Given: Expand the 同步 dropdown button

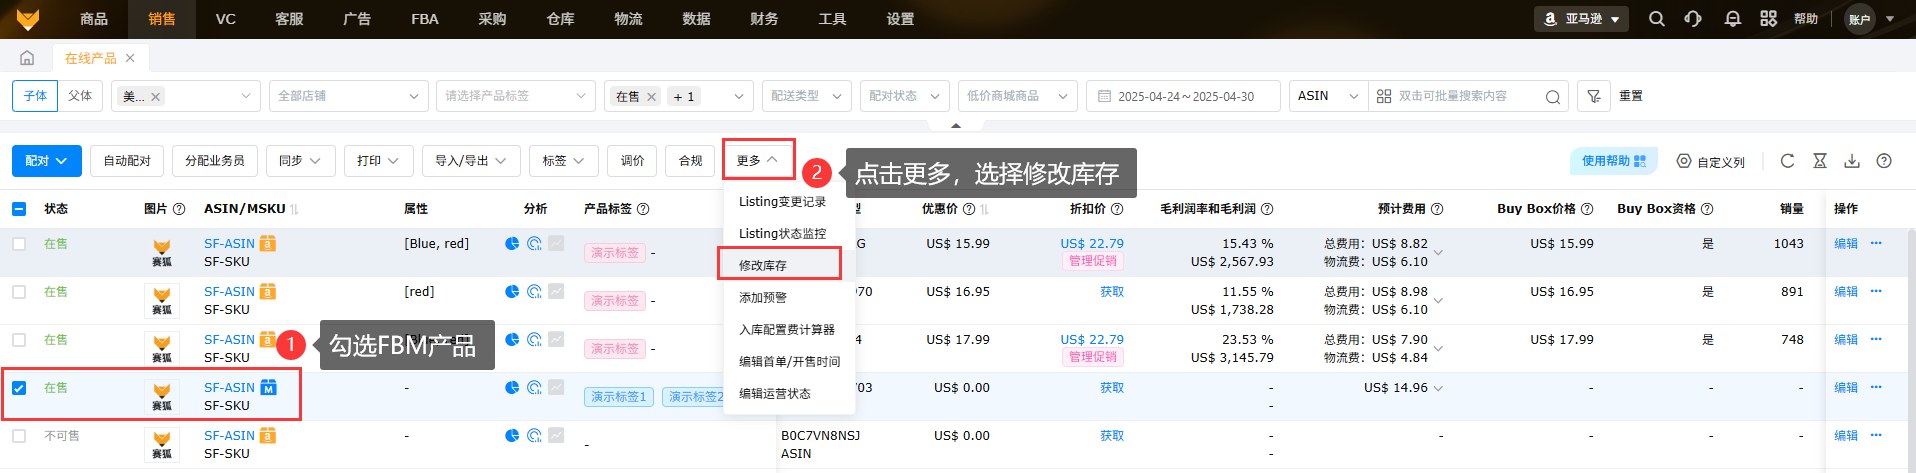Looking at the screenshot, I should tap(300, 161).
